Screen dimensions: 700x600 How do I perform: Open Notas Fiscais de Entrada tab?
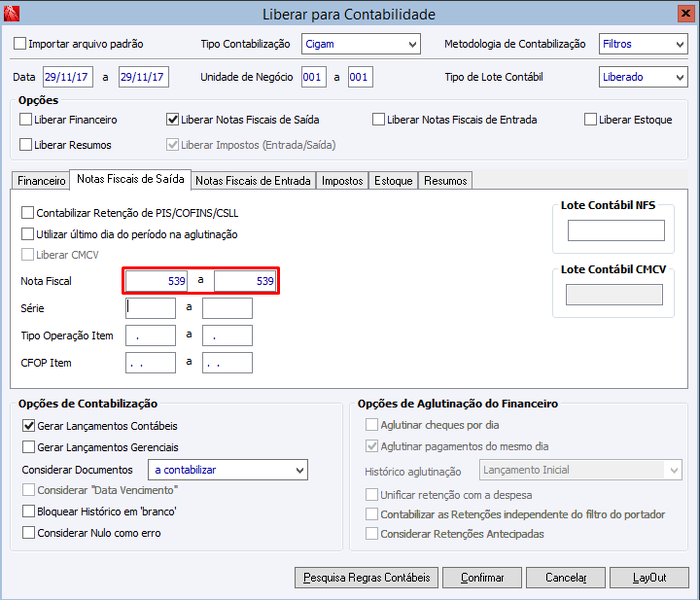pos(253,181)
